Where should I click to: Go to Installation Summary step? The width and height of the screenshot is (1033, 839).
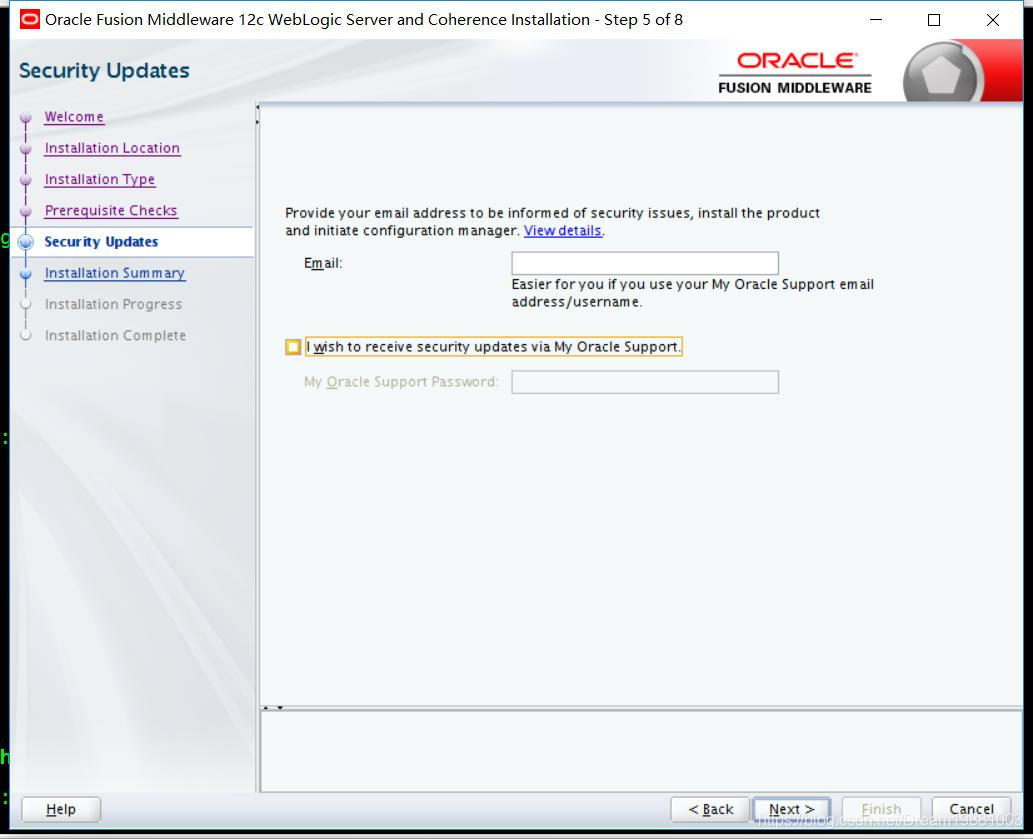coord(115,273)
